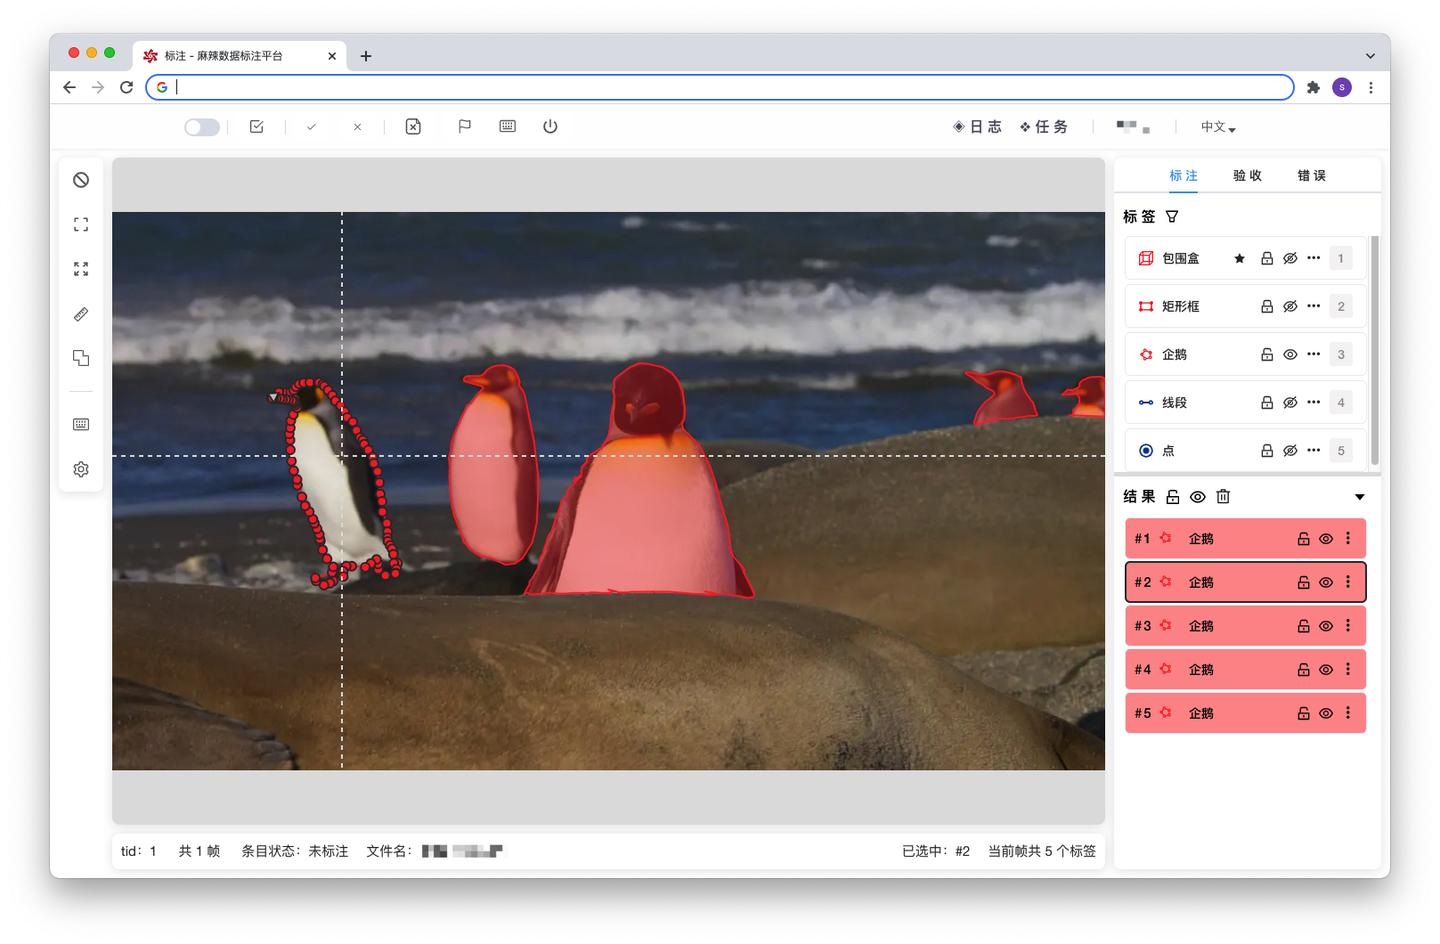
Task: Click the browser address bar
Action: (x=720, y=87)
